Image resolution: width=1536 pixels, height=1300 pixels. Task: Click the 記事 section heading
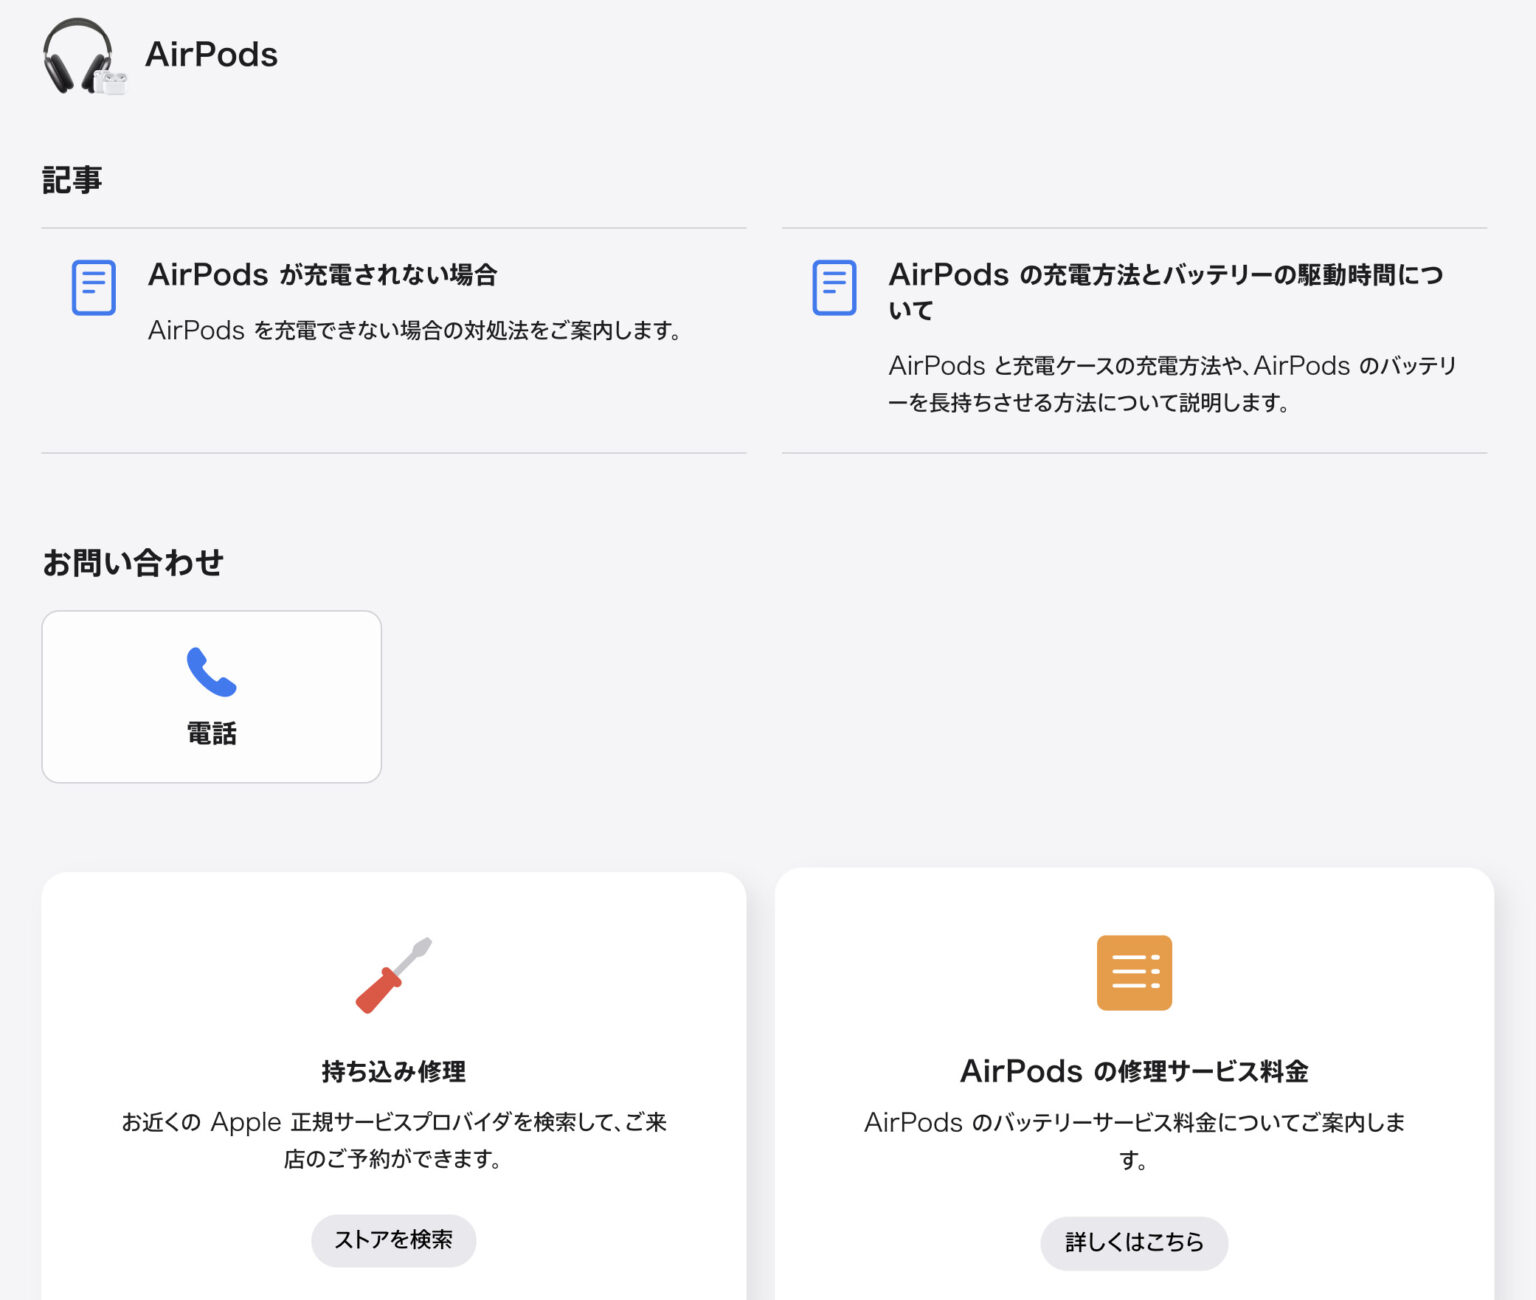[71, 180]
